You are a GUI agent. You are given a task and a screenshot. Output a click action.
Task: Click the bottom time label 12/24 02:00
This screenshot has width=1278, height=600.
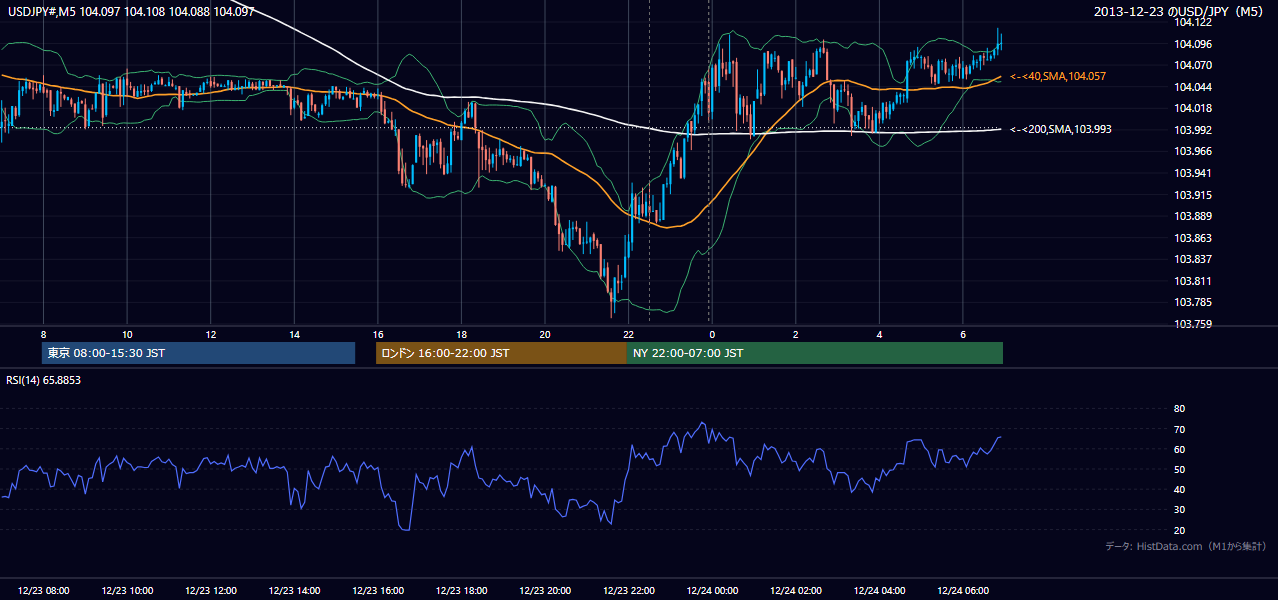coord(795,590)
